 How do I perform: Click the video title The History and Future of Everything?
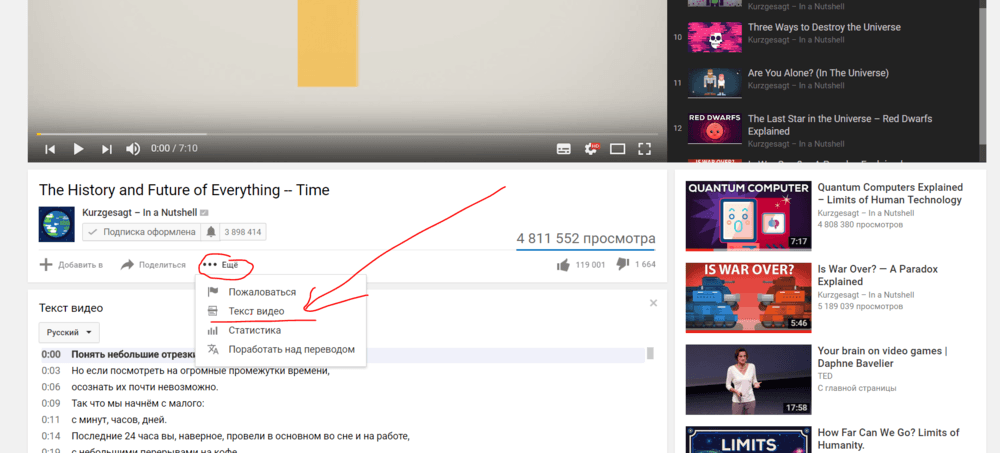pos(184,190)
